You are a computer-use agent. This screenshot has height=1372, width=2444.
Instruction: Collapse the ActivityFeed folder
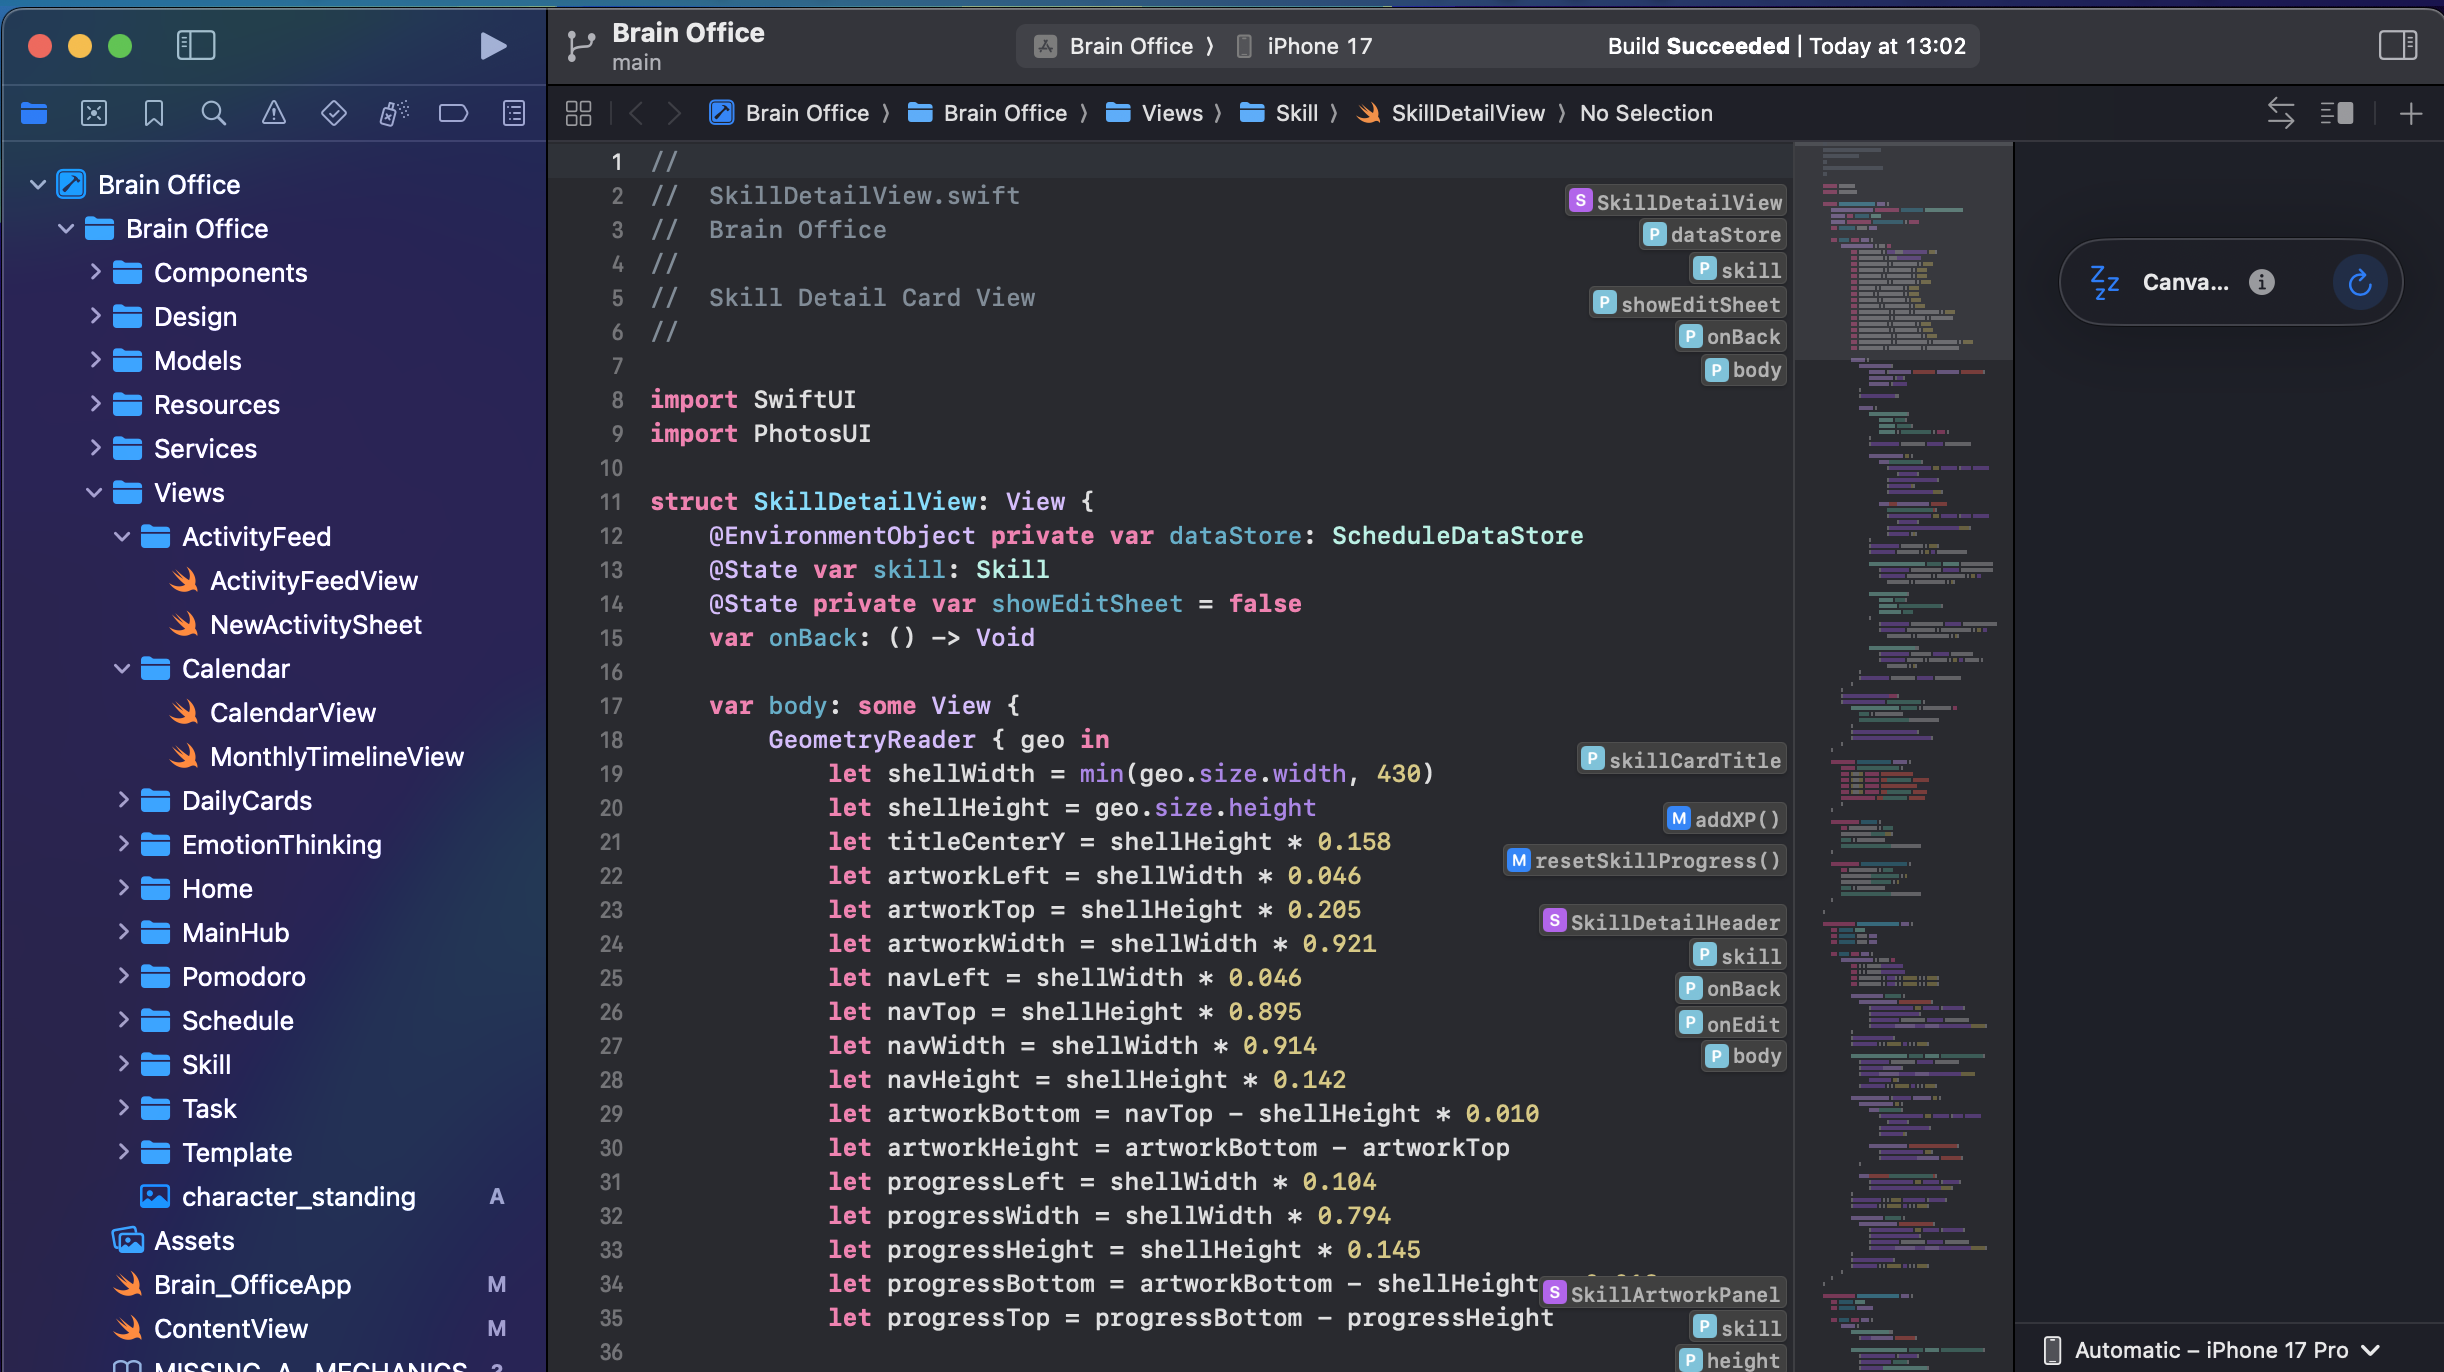(122, 537)
